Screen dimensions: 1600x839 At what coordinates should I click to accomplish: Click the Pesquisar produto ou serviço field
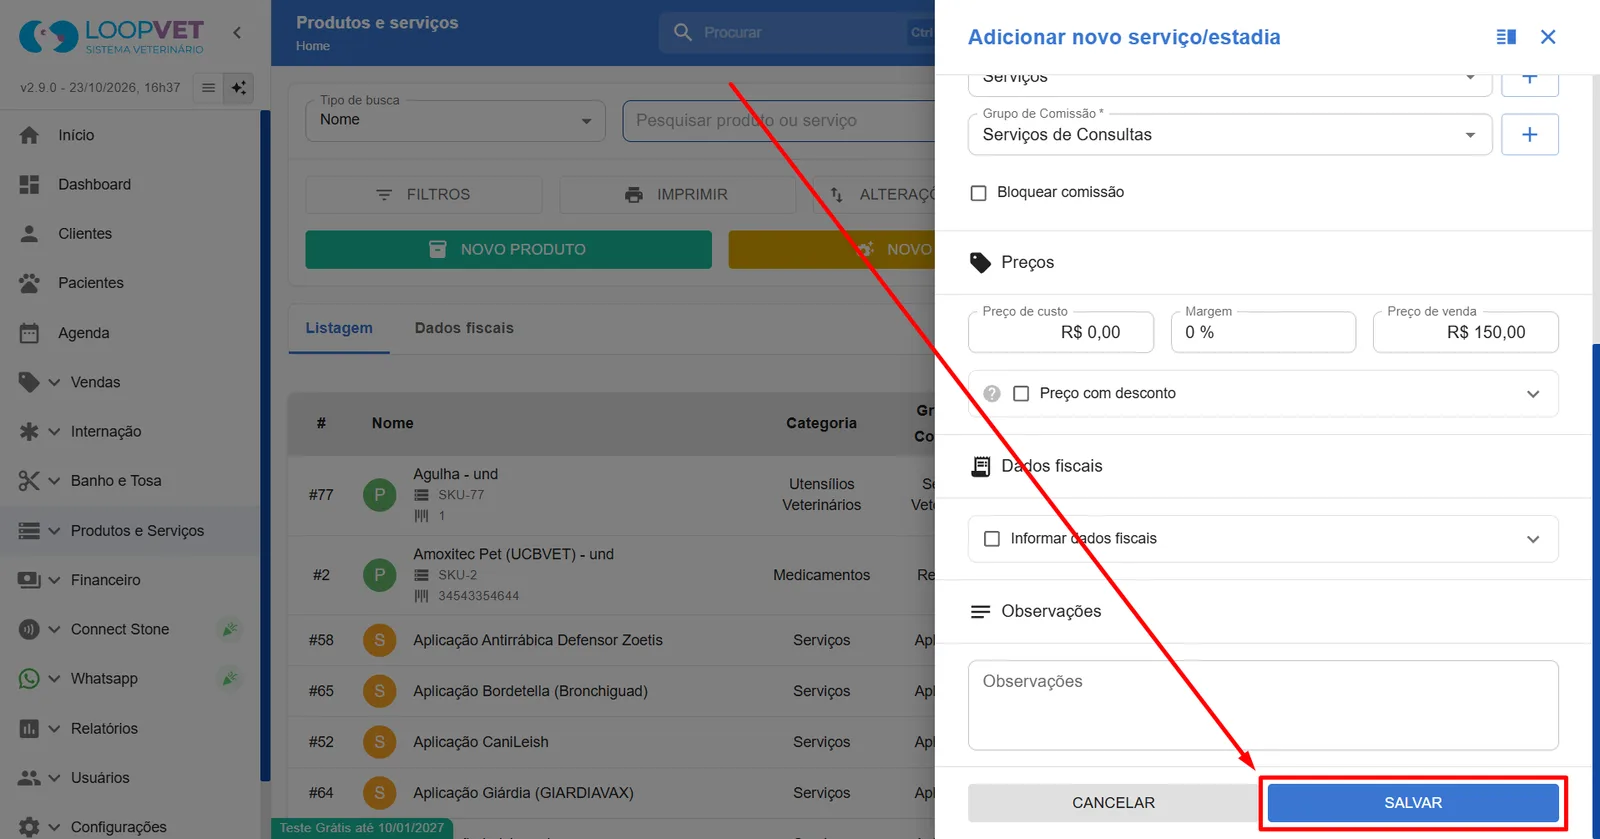(x=780, y=120)
